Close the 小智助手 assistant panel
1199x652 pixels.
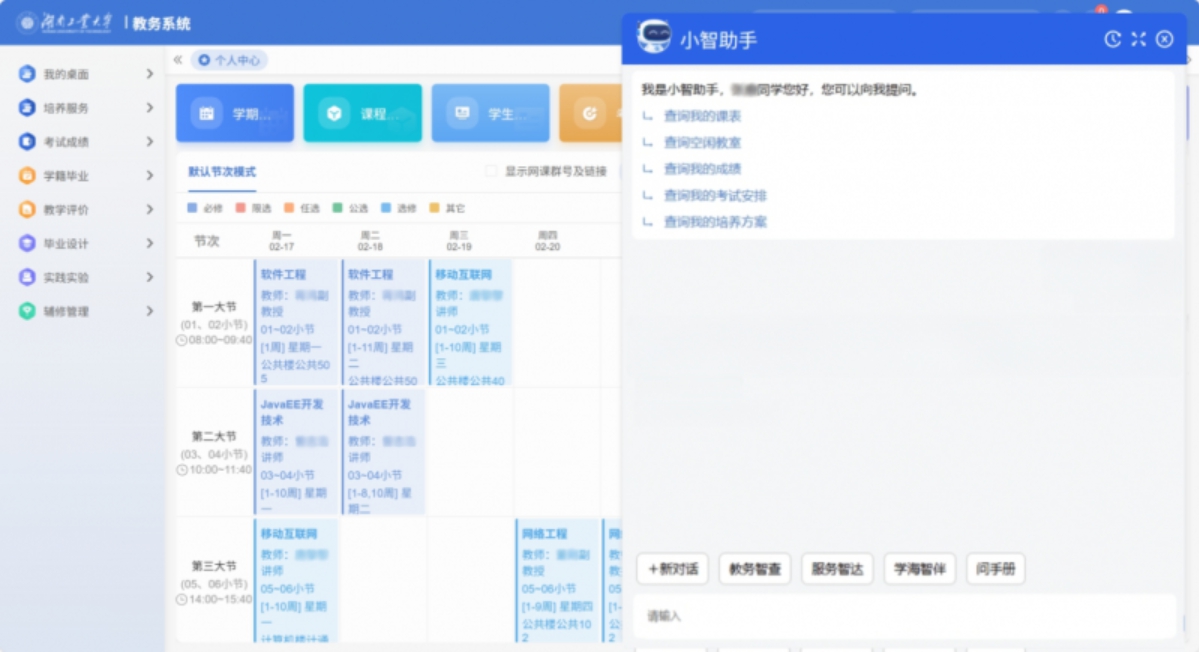(1164, 39)
